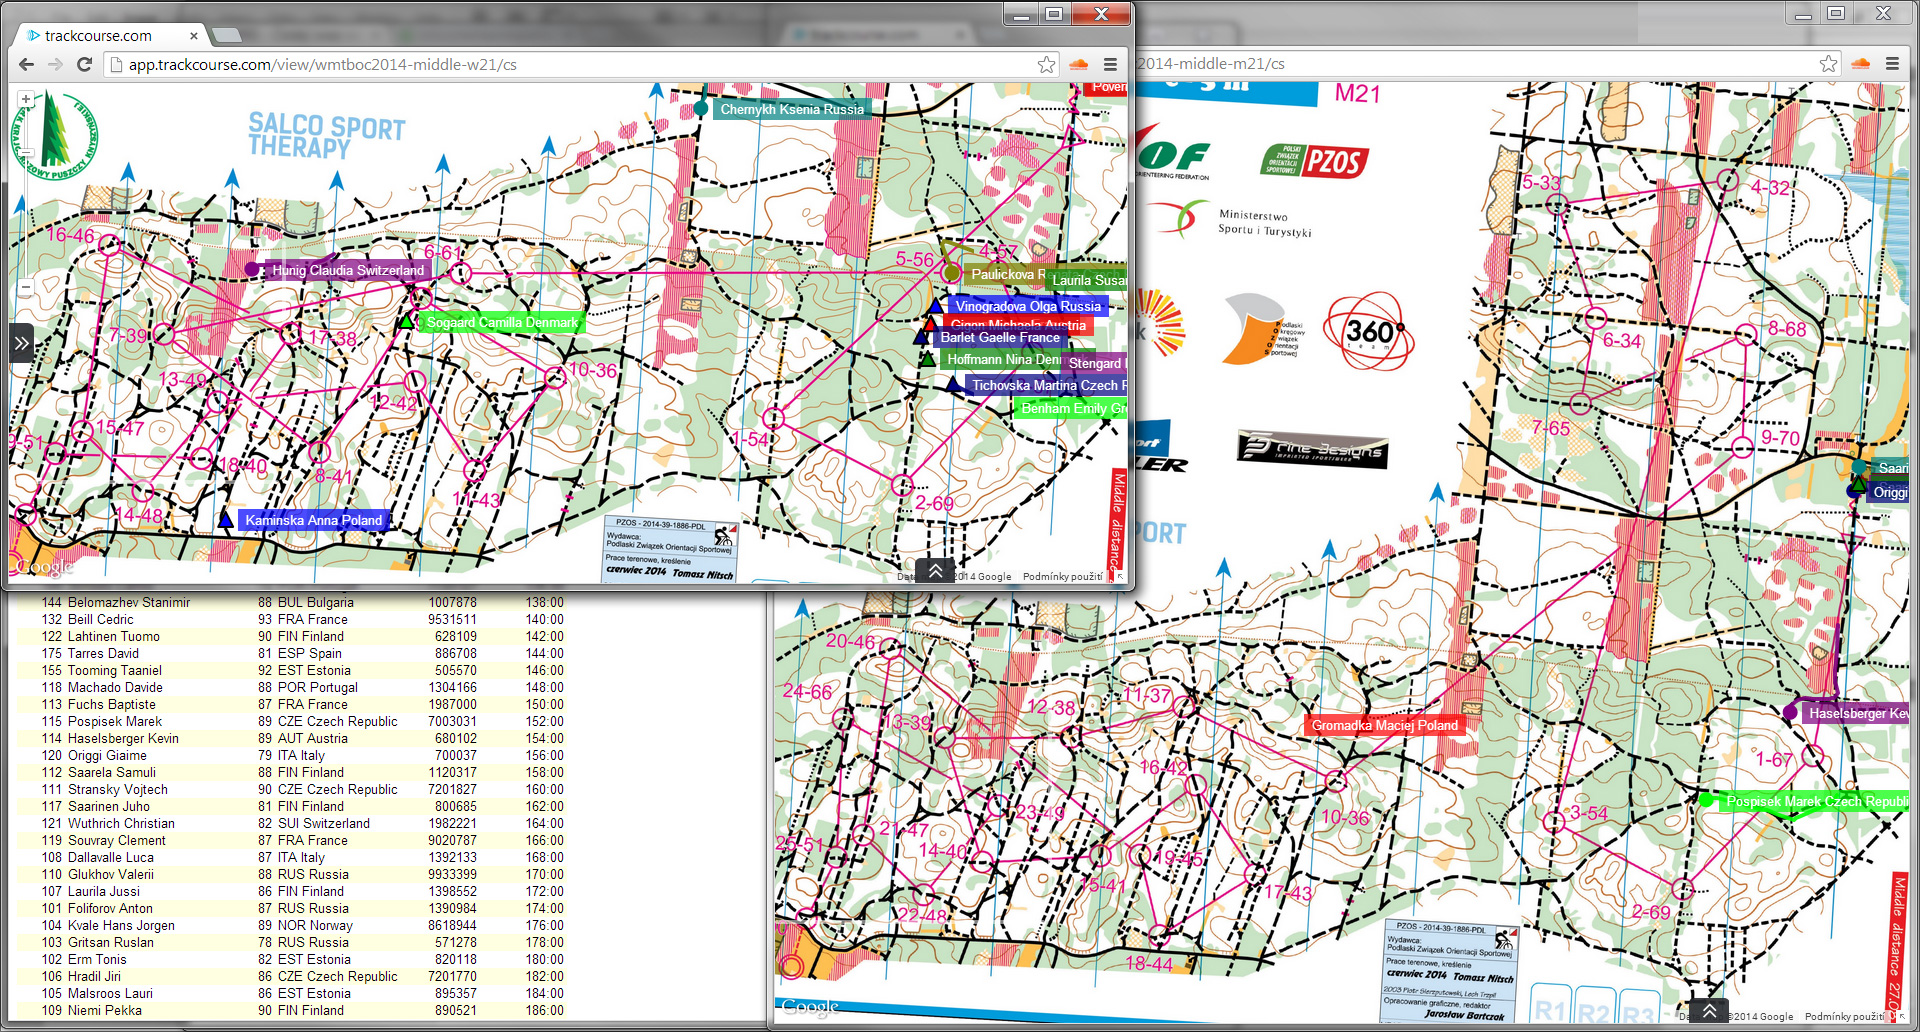Click start time 160:00 of Stransky Vojtech
The image size is (1920, 1032).
coord(545,789)
